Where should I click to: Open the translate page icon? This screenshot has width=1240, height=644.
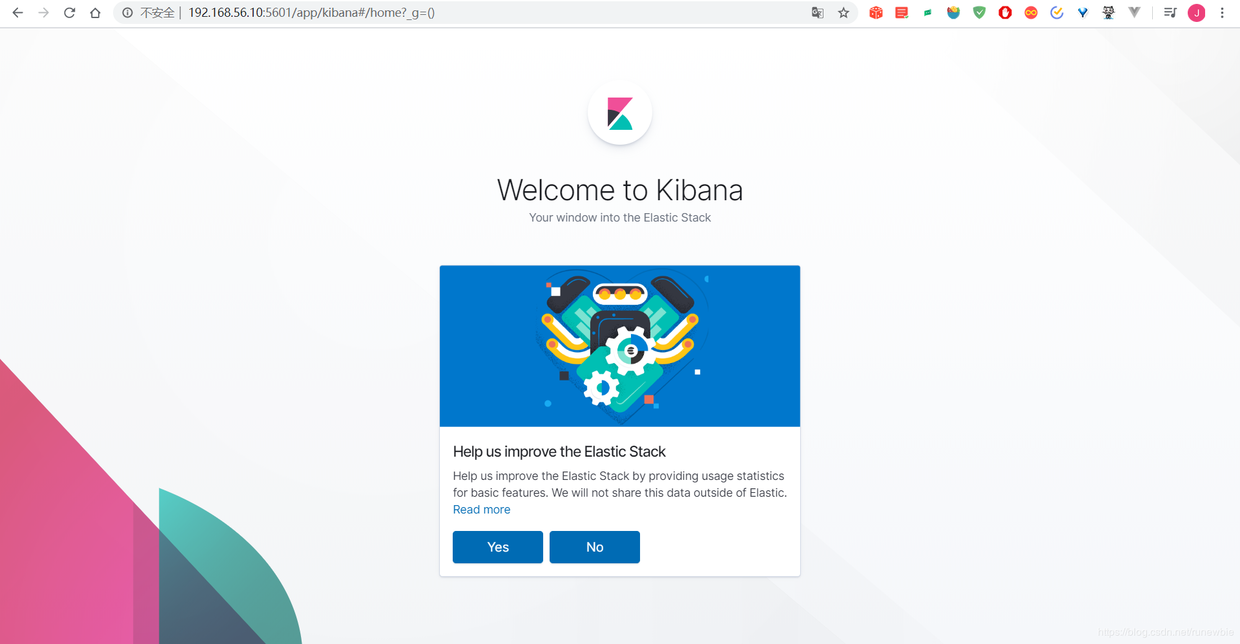[817, 13]
